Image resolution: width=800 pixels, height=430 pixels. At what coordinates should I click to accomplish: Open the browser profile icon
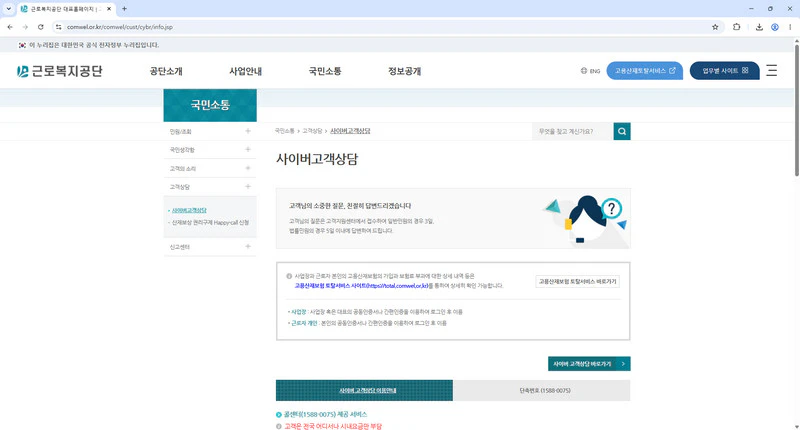click(774, 27)
